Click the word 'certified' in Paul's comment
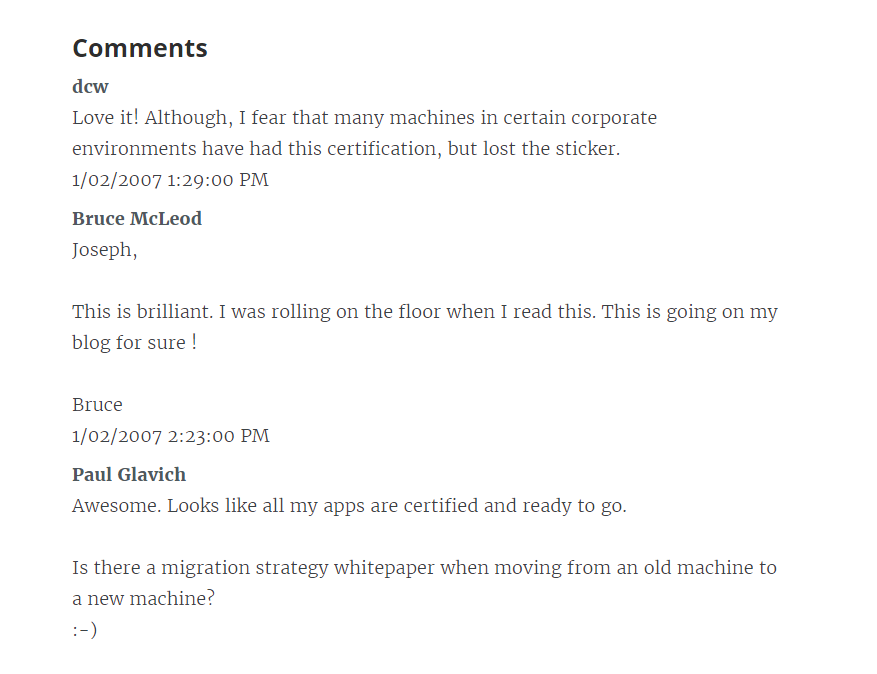 tap(441, 506)
